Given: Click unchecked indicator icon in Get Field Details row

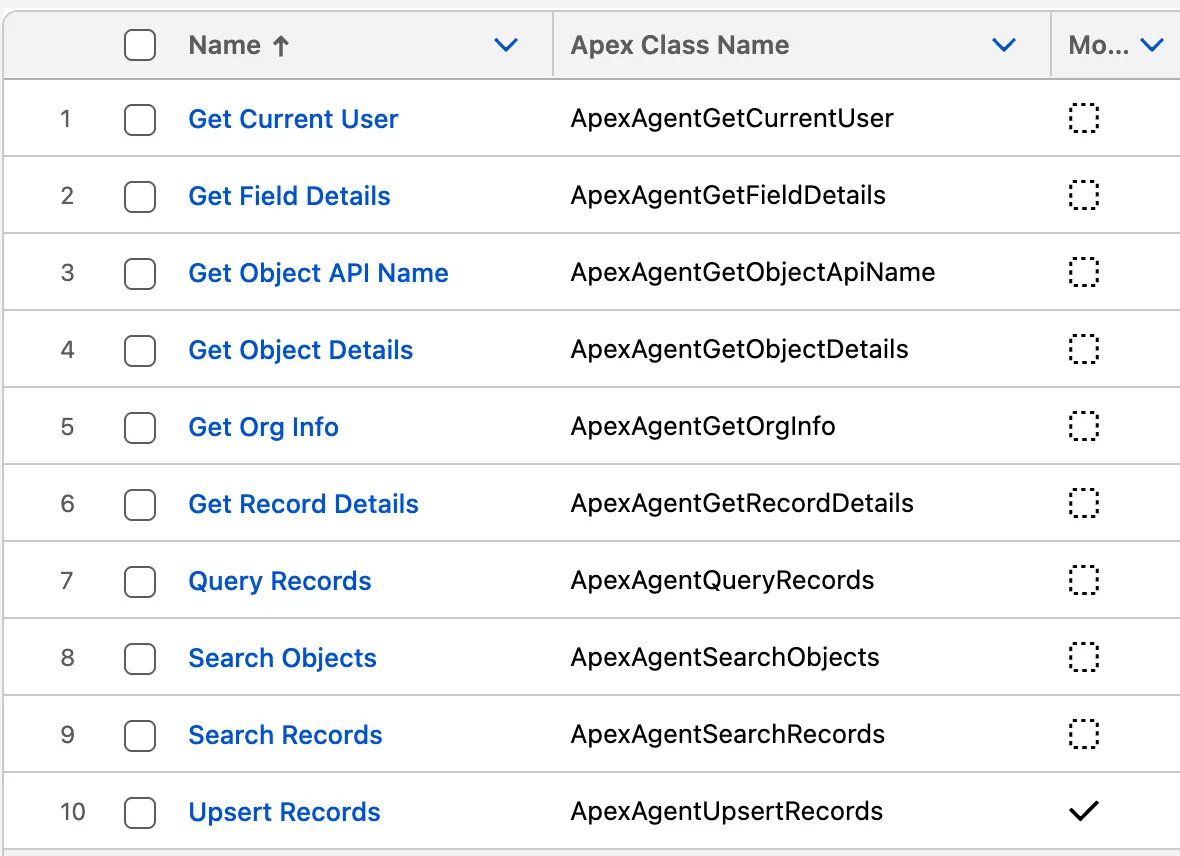Looking at the screenshot, I should [1084, 195].
